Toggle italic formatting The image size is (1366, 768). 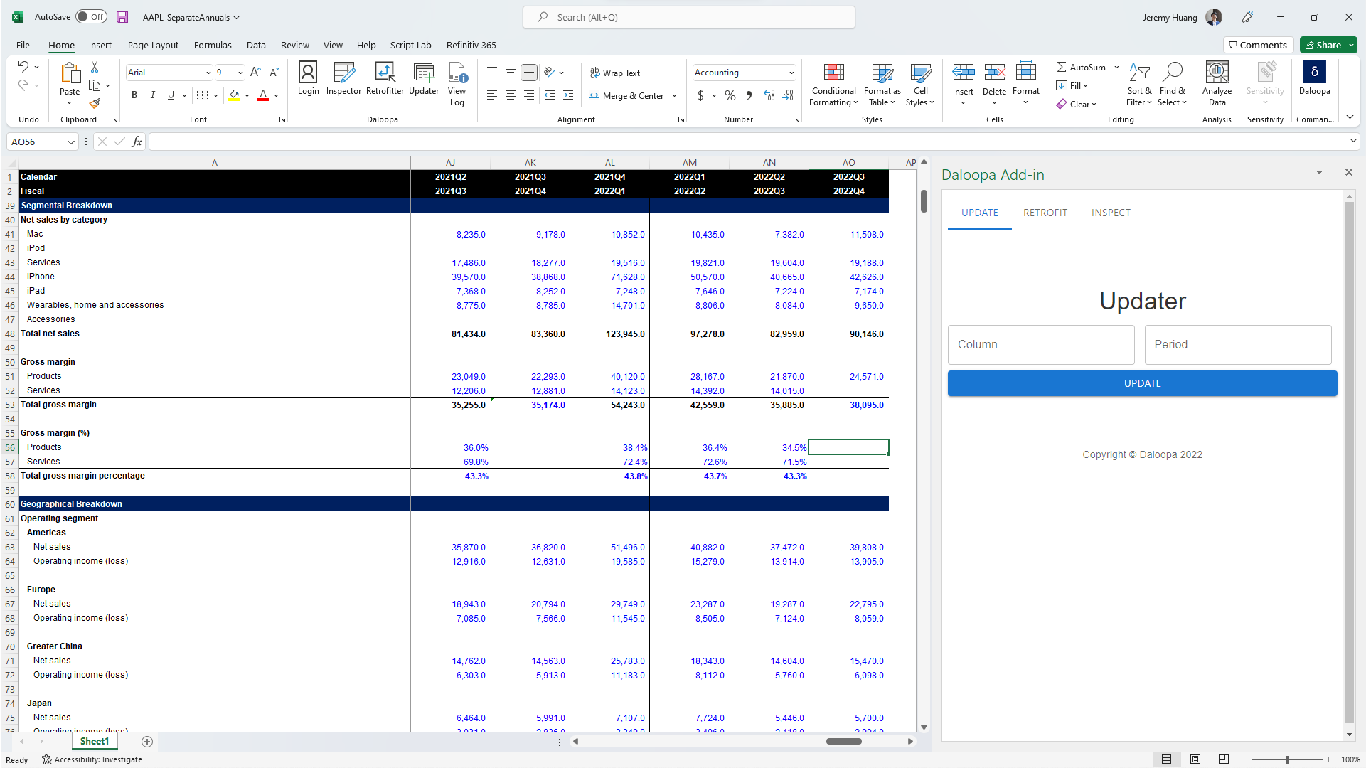pos(153,95)
